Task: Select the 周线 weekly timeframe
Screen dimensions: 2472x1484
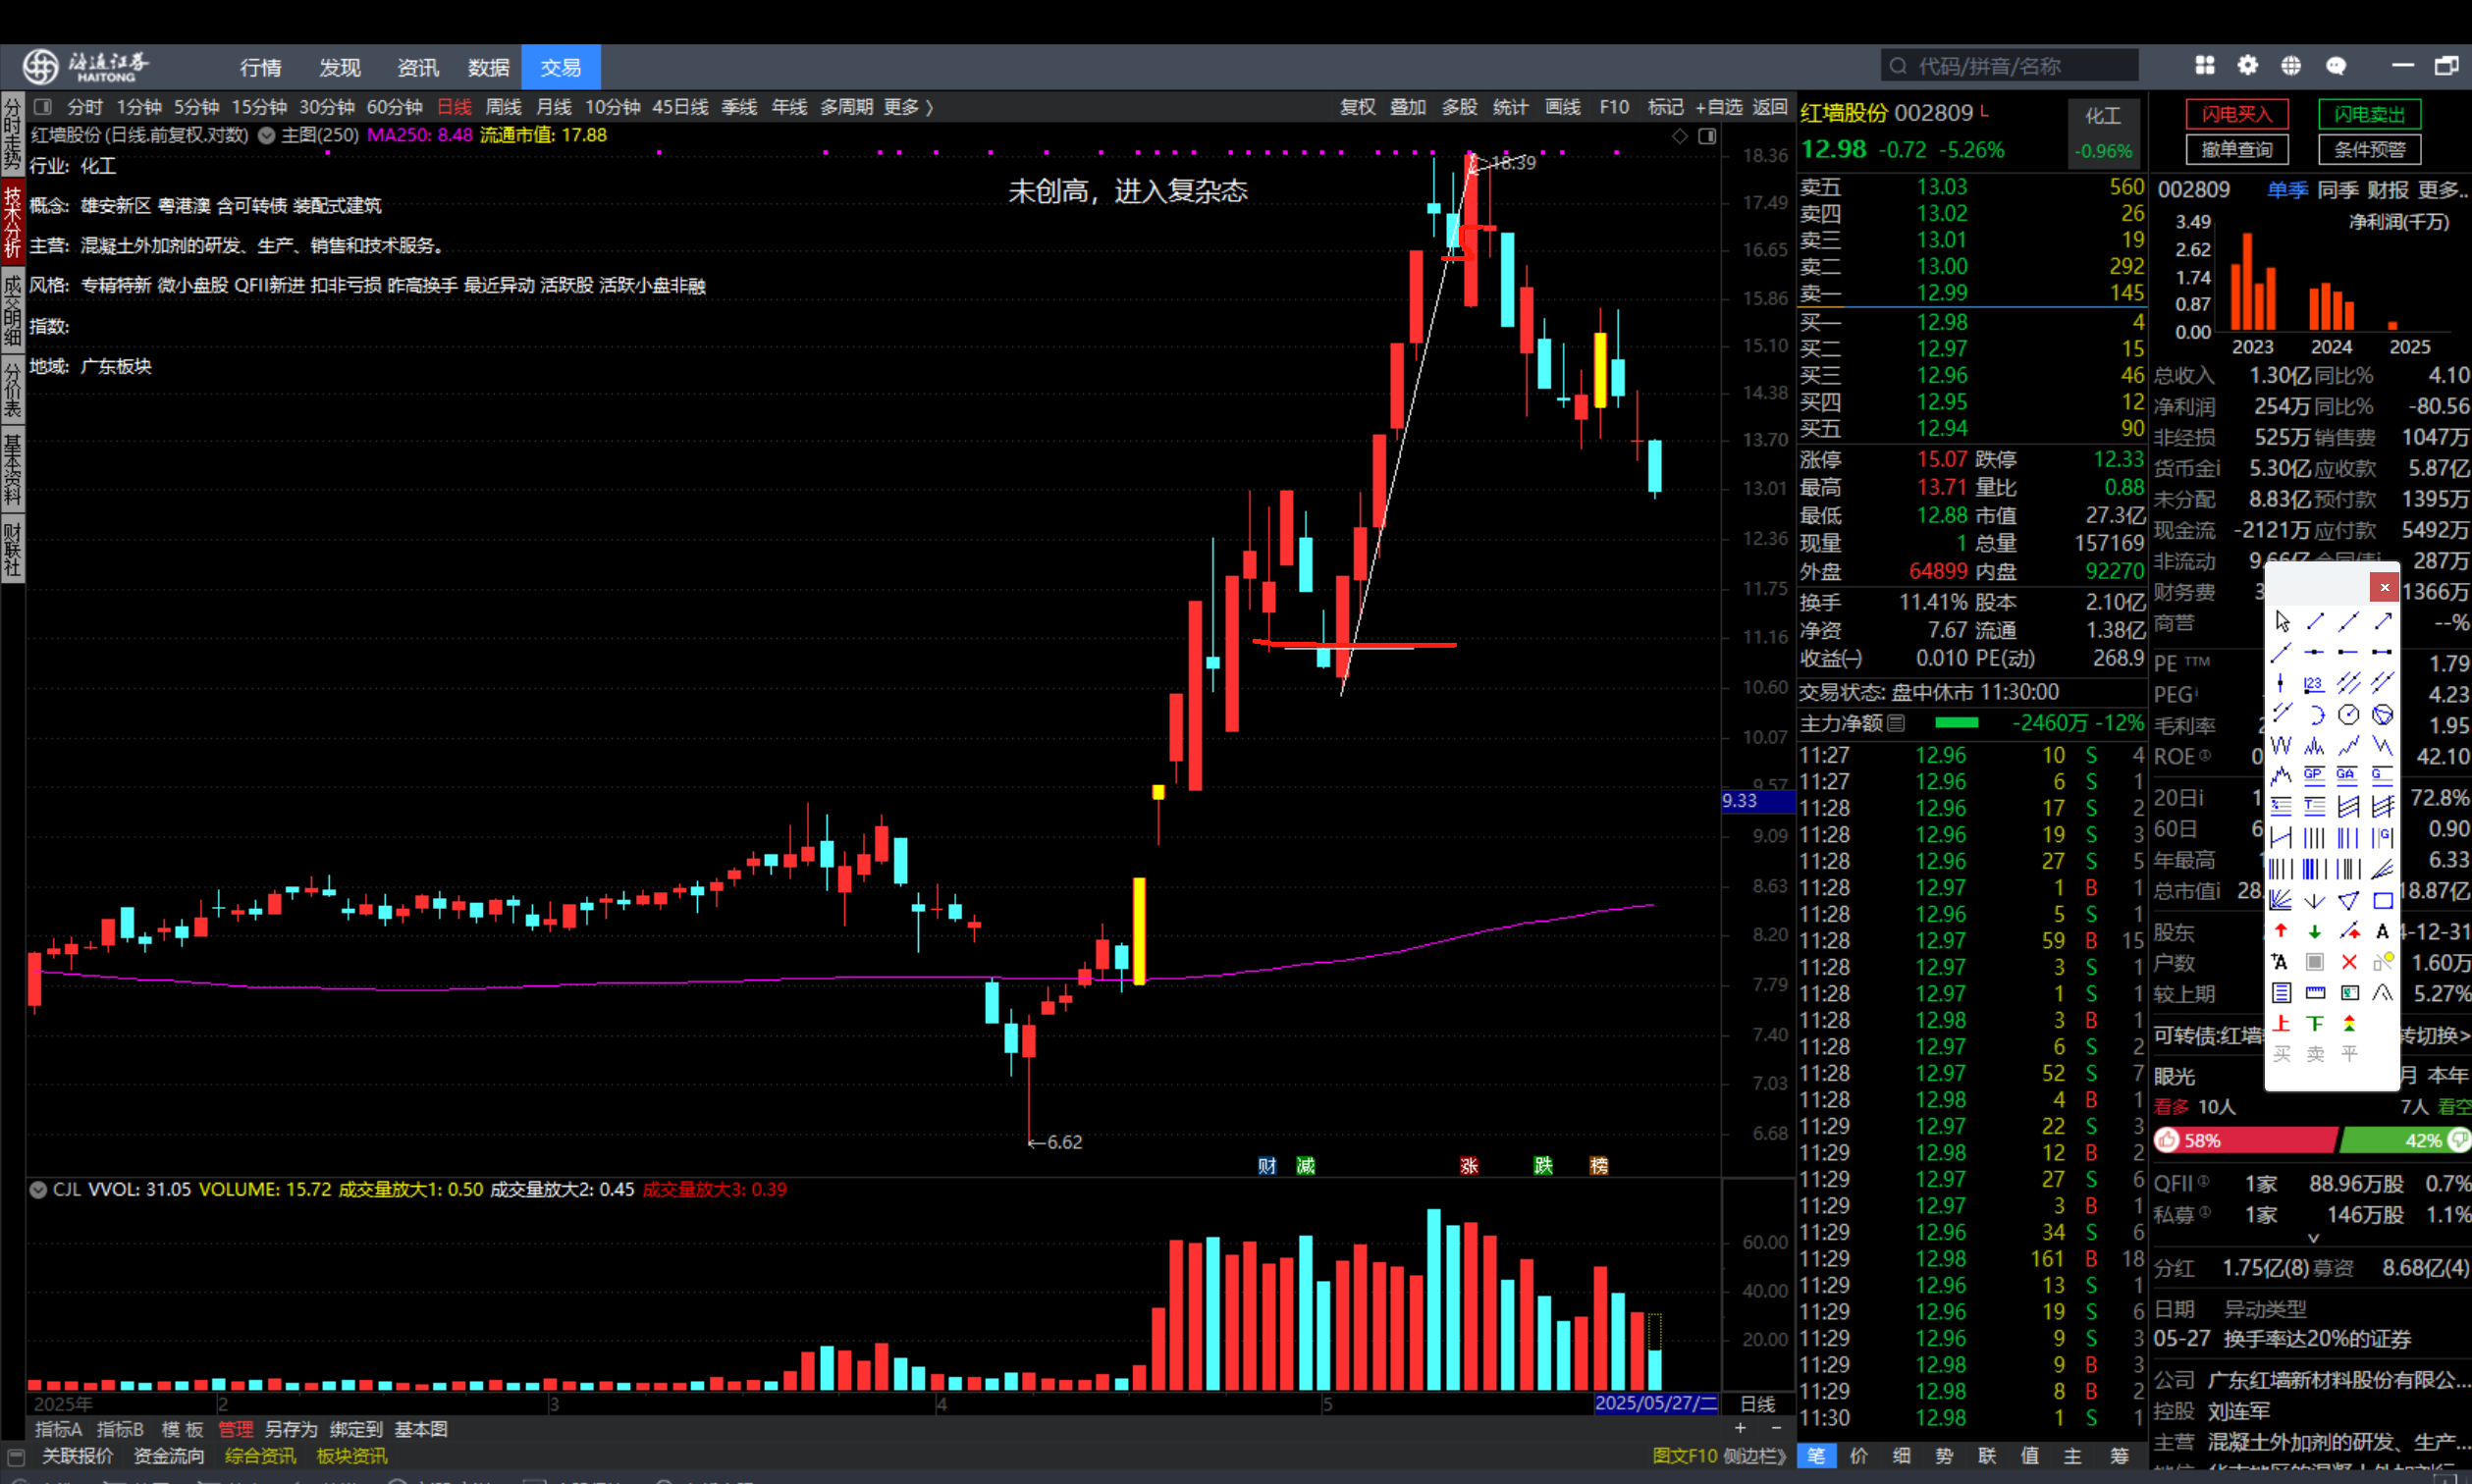Action: click(503, 106)
